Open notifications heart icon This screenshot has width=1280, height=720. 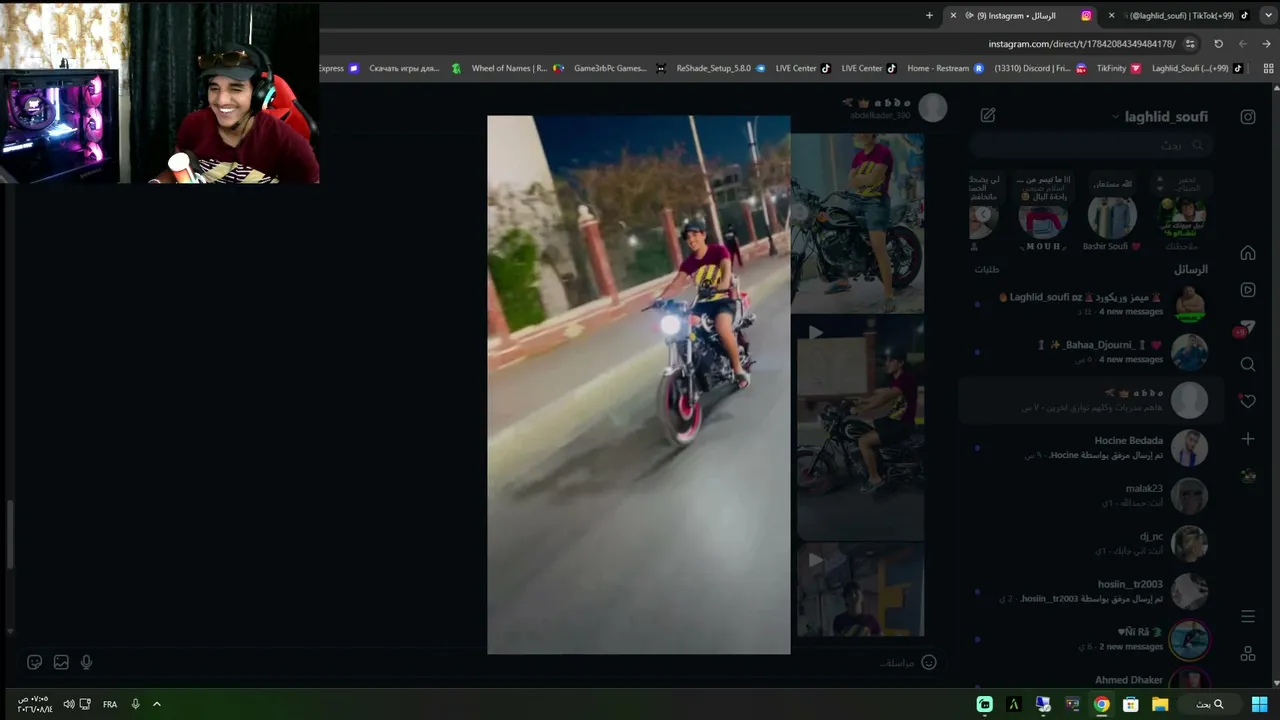(1247, 400)
